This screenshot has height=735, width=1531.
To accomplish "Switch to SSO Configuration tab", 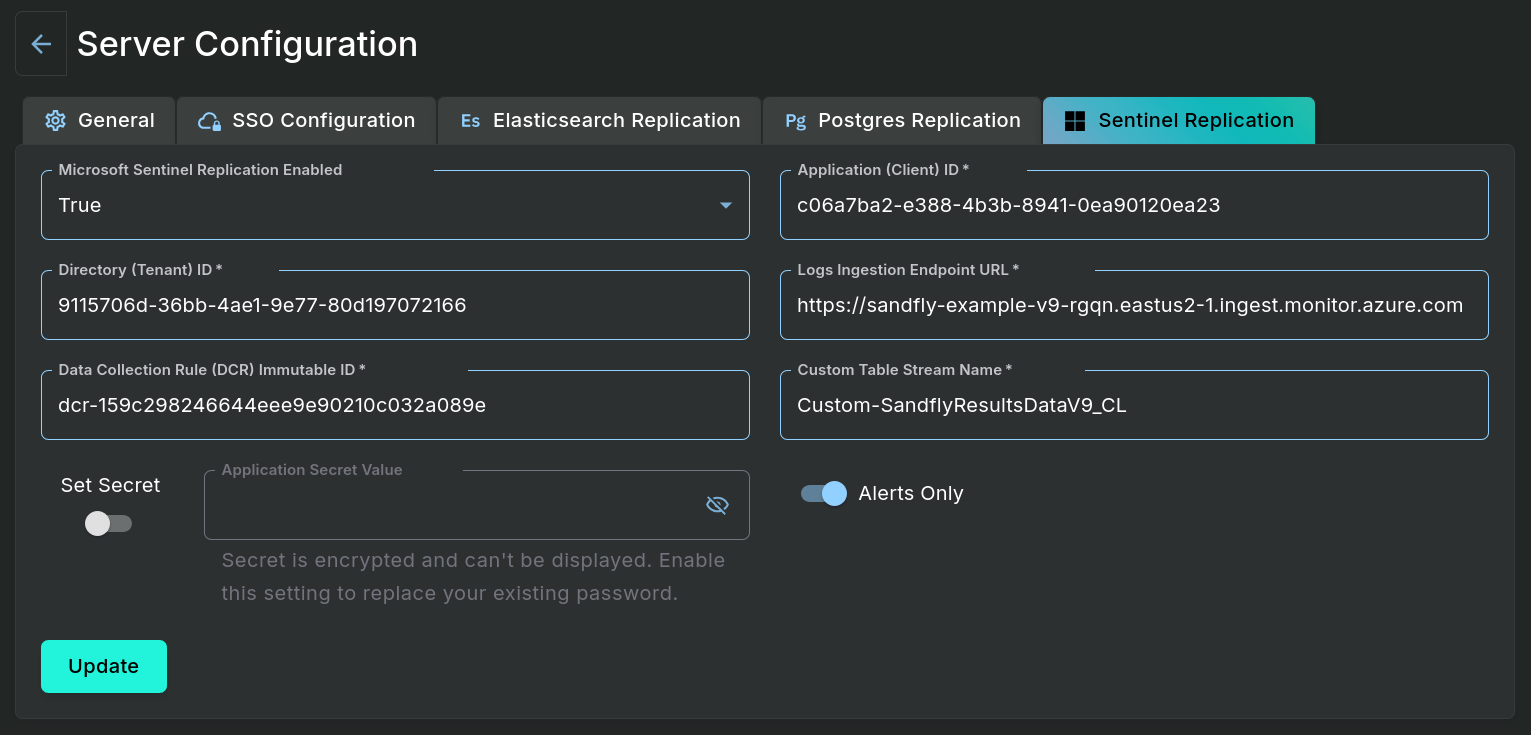I will (x=307, y=121).
